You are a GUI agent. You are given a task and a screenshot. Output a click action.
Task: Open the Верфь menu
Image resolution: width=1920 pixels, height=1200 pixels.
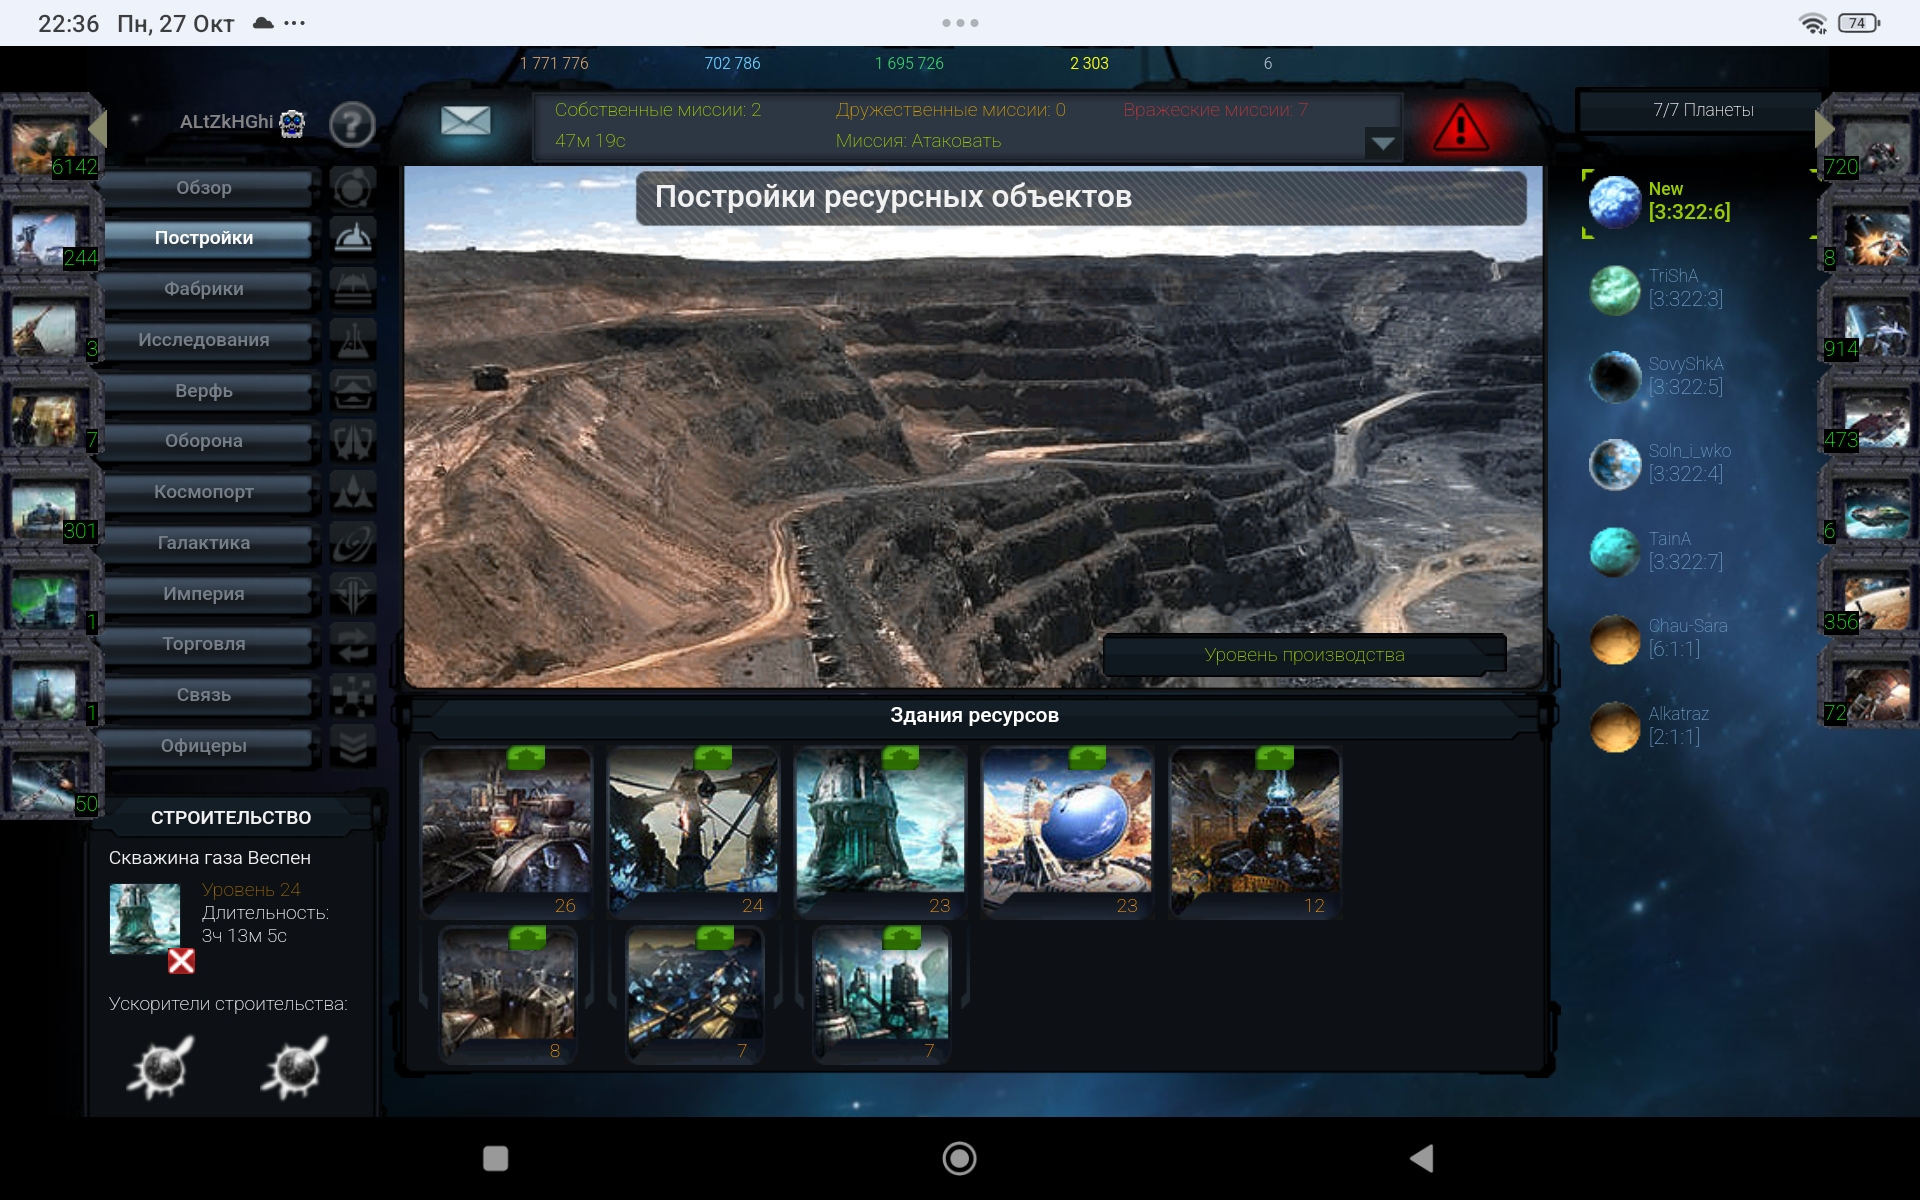204,391
